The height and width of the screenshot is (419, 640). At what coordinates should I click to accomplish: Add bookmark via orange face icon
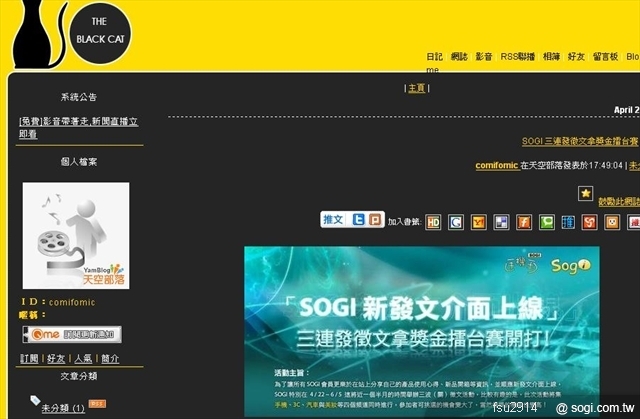(612, 222)
